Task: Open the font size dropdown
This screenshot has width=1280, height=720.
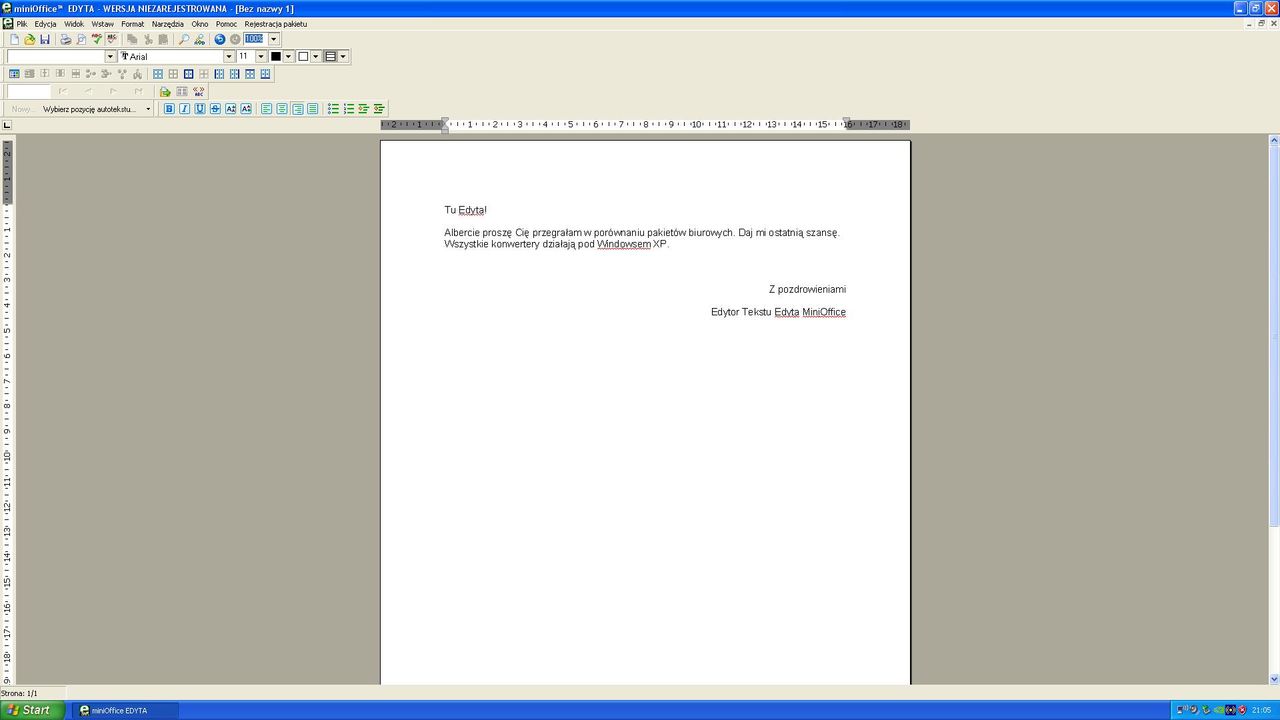Action: [x=261, y=57]
